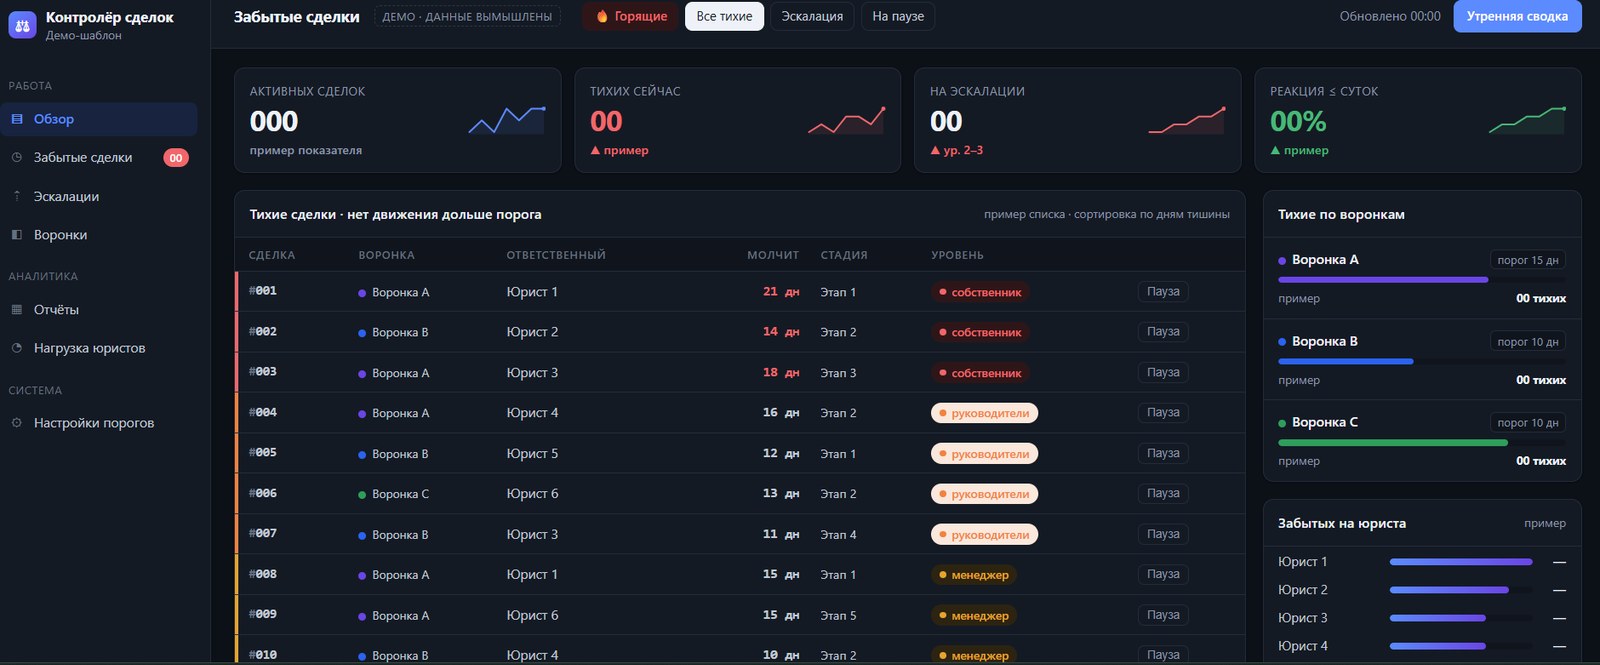
Task: Open Настройки порогов in the sidebar
Action: point(99,423)
